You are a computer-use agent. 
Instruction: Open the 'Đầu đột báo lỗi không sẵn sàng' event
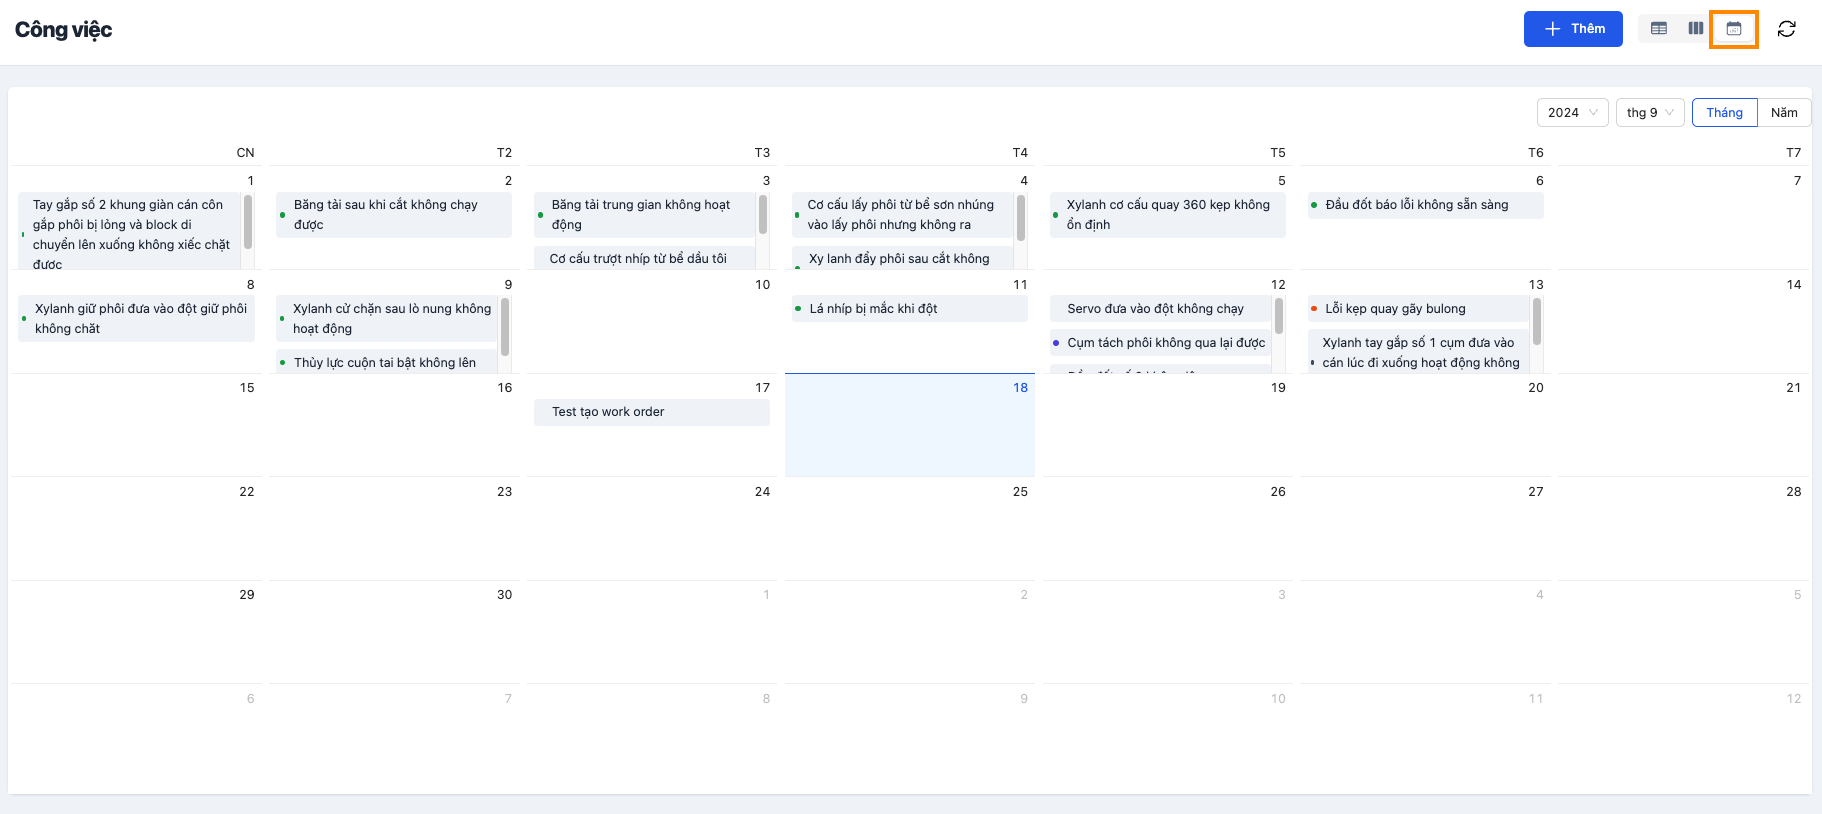(x=1425, y=205)
